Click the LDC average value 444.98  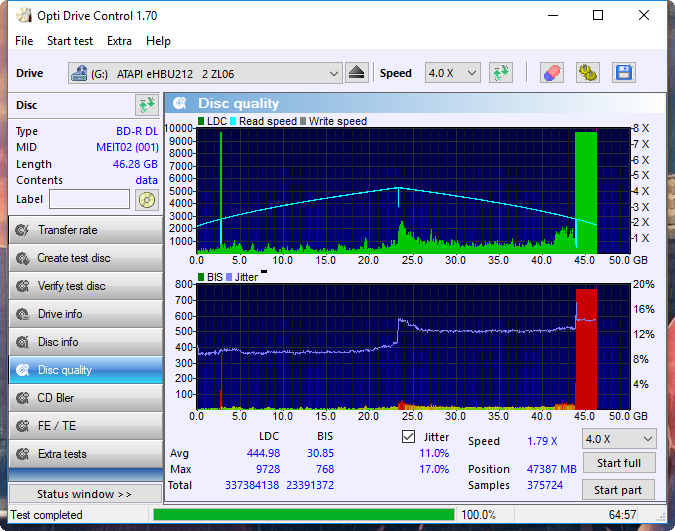(263, 453)
